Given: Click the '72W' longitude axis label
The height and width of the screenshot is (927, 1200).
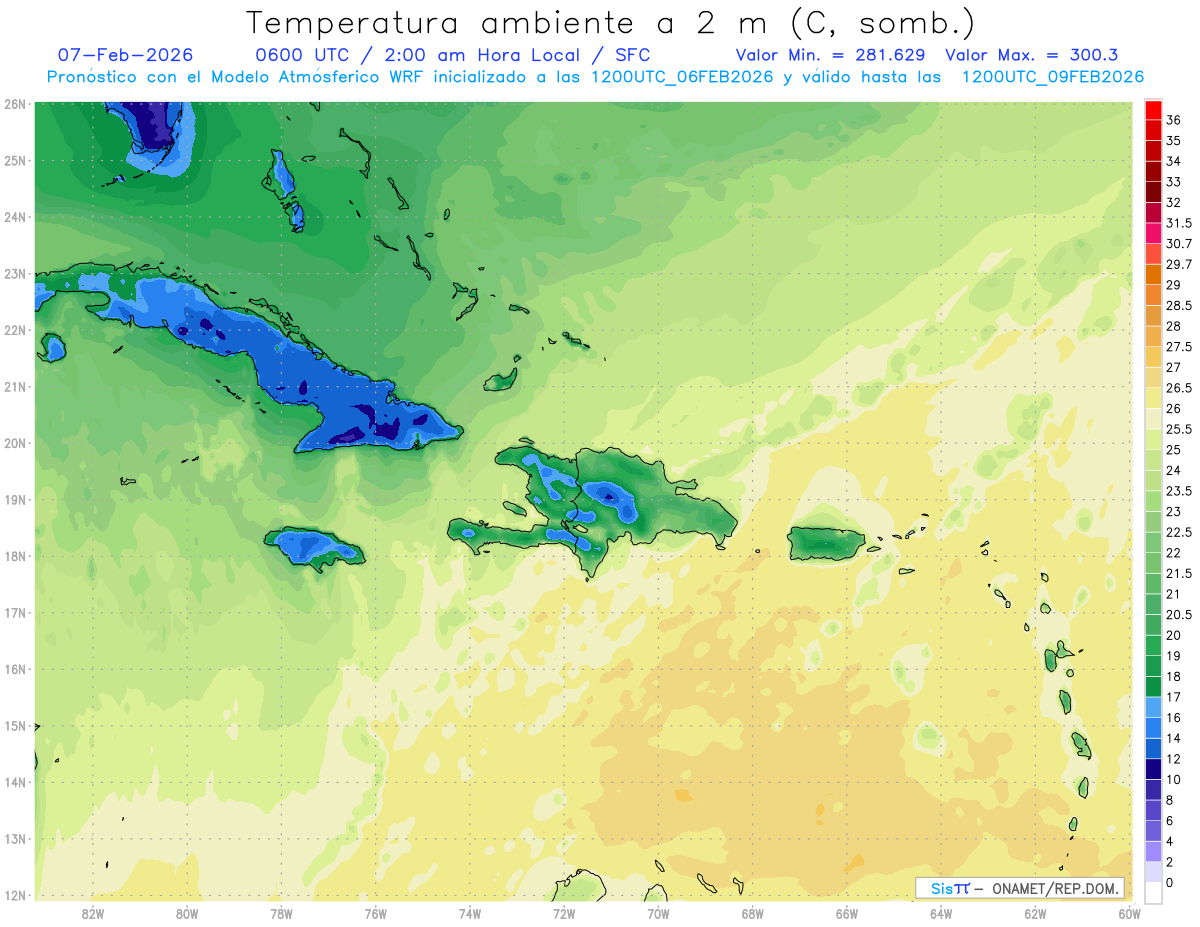Looking at the screenshot, I should (x=564, y=913).
